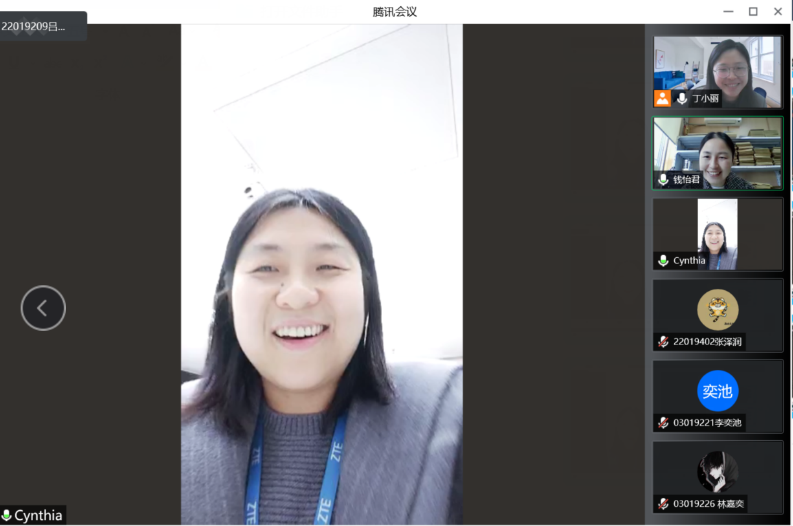
Task: Minimize the 腾讯会议 window
Action: click(x=729, y=12)
